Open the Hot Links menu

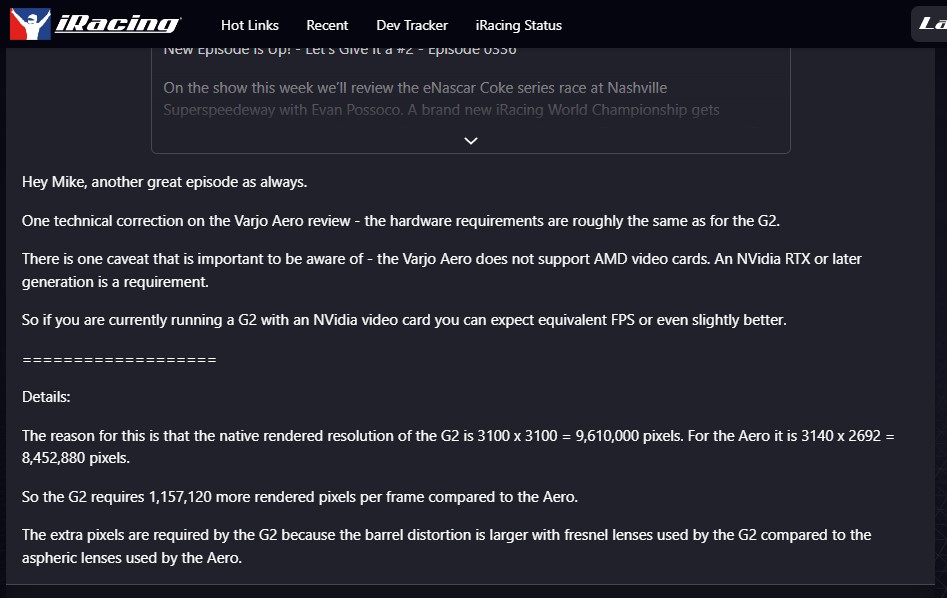[x=249, y=25]
